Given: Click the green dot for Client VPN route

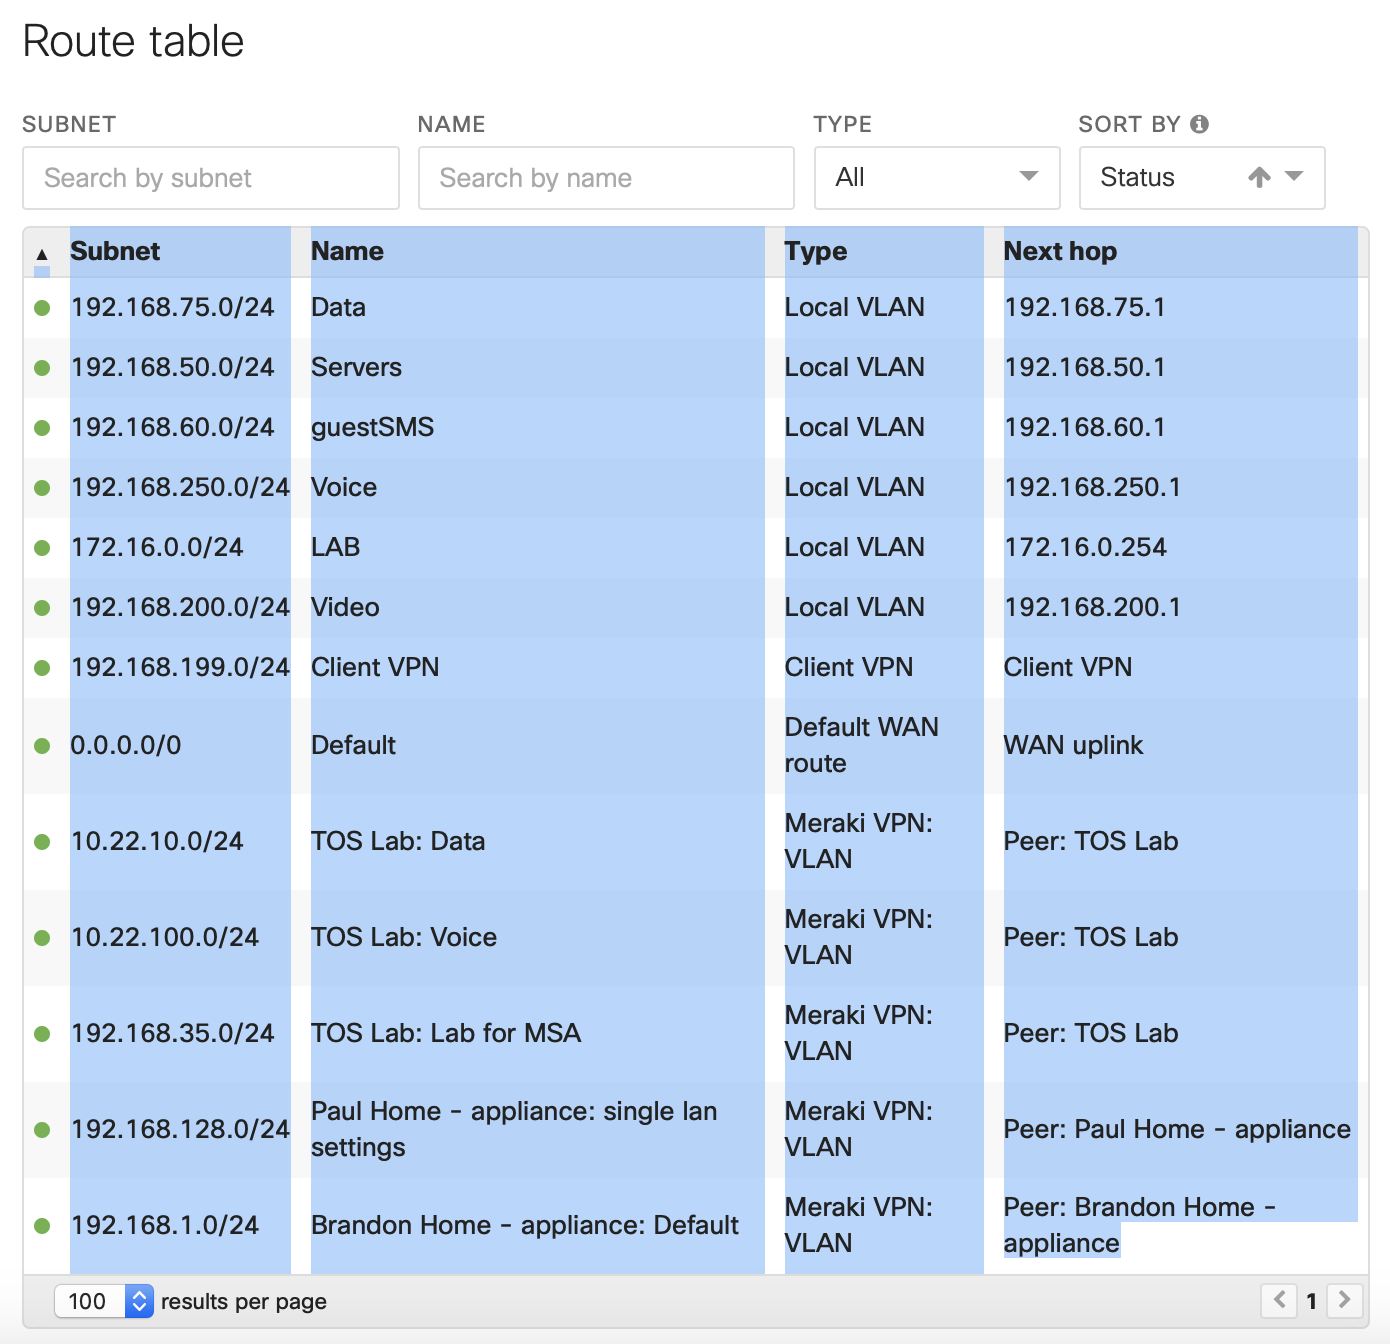Looking at the screenshot, I should tap(41, 667).
